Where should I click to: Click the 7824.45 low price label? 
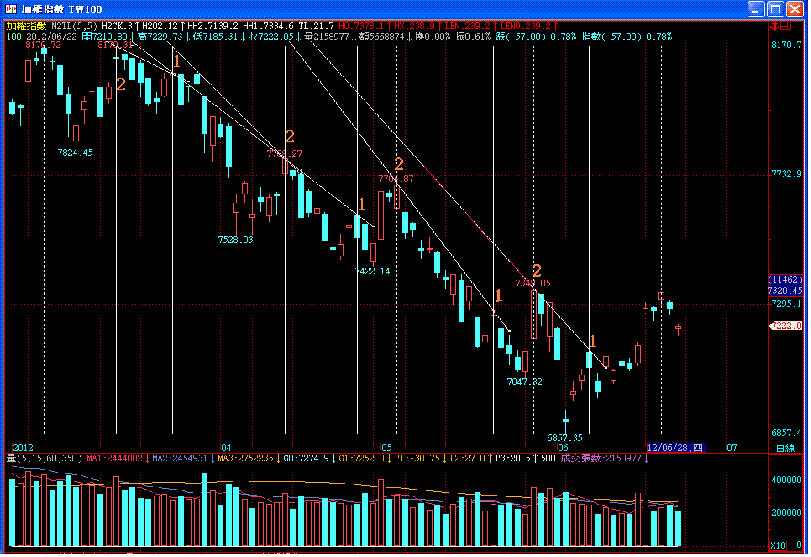75,152
